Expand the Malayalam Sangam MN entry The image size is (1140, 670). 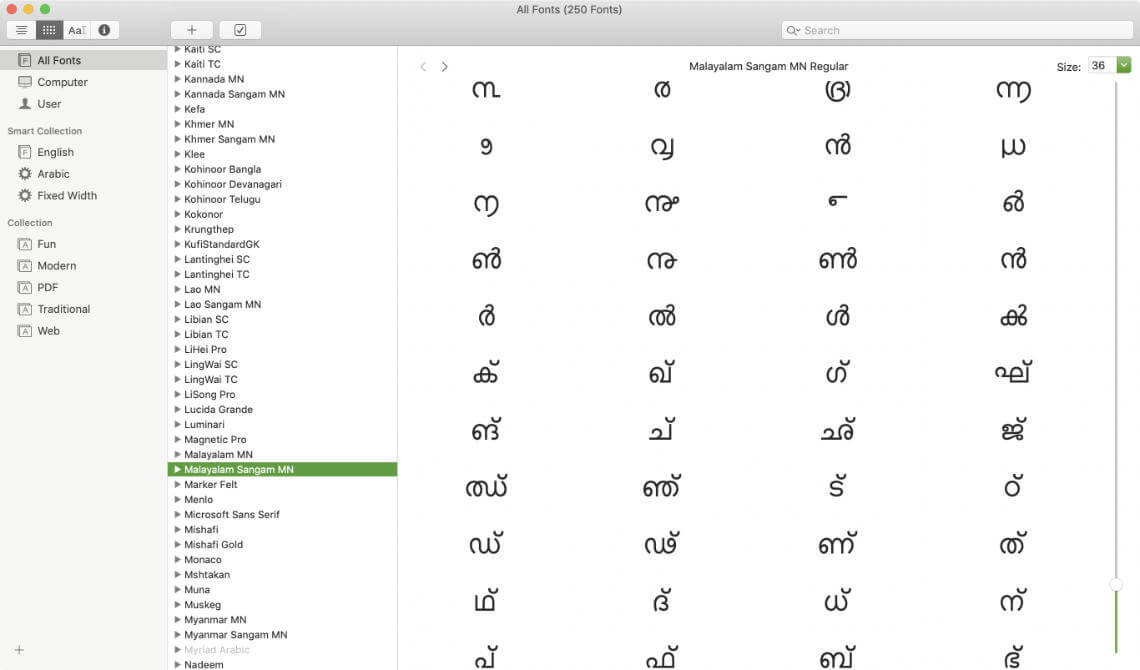178,469
